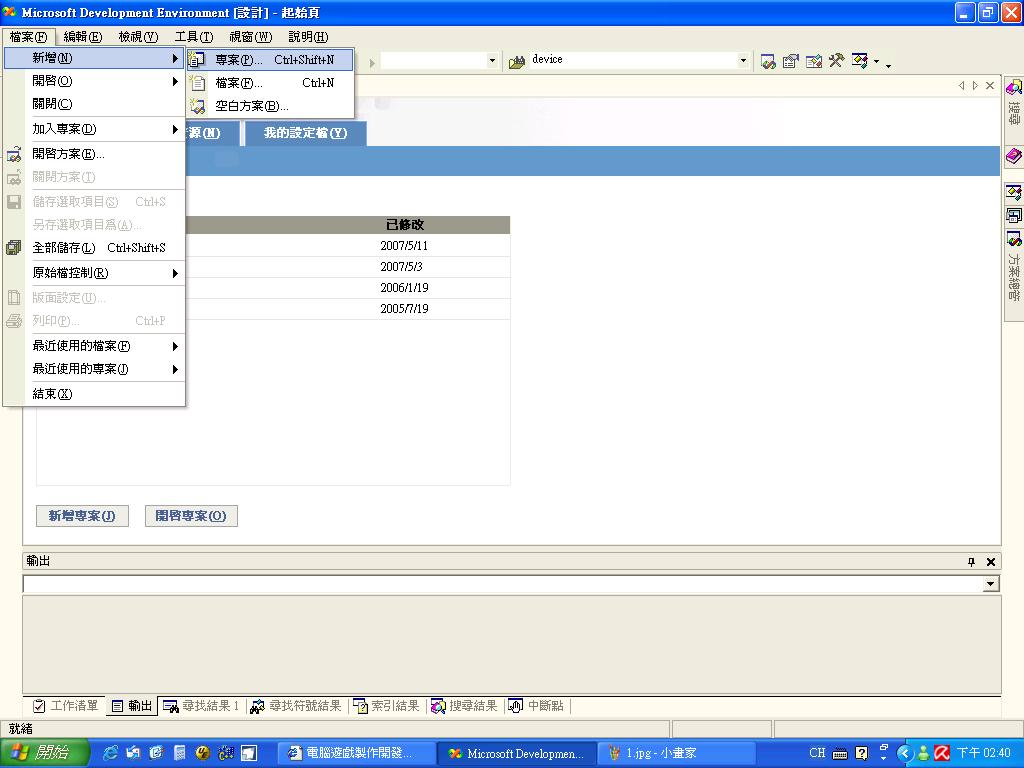Choose 結束(X) to exit
This screenshot has height=768, width=1024.
coord(95,394)
